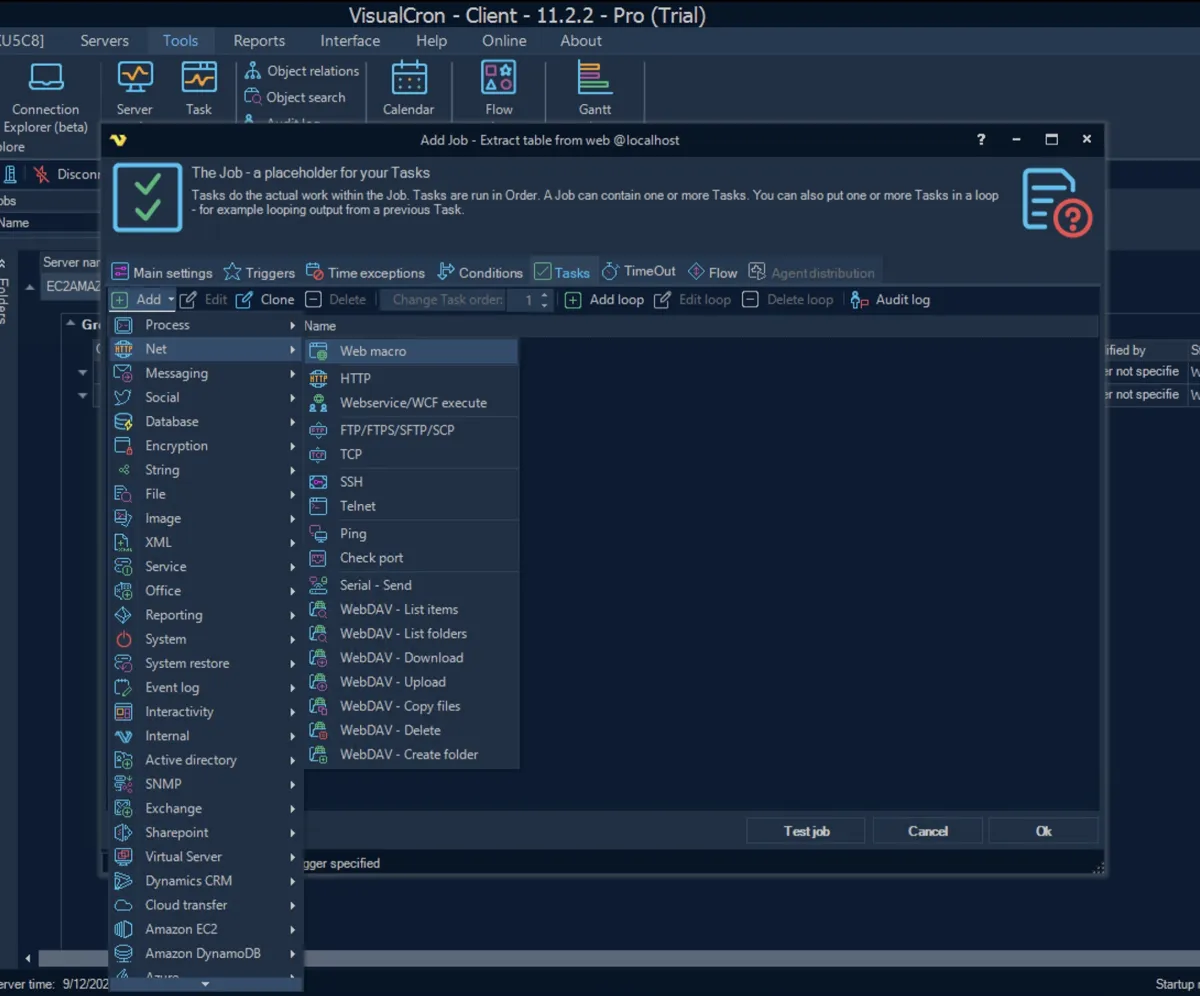Click the Cancel button

[x=928, y=831]
